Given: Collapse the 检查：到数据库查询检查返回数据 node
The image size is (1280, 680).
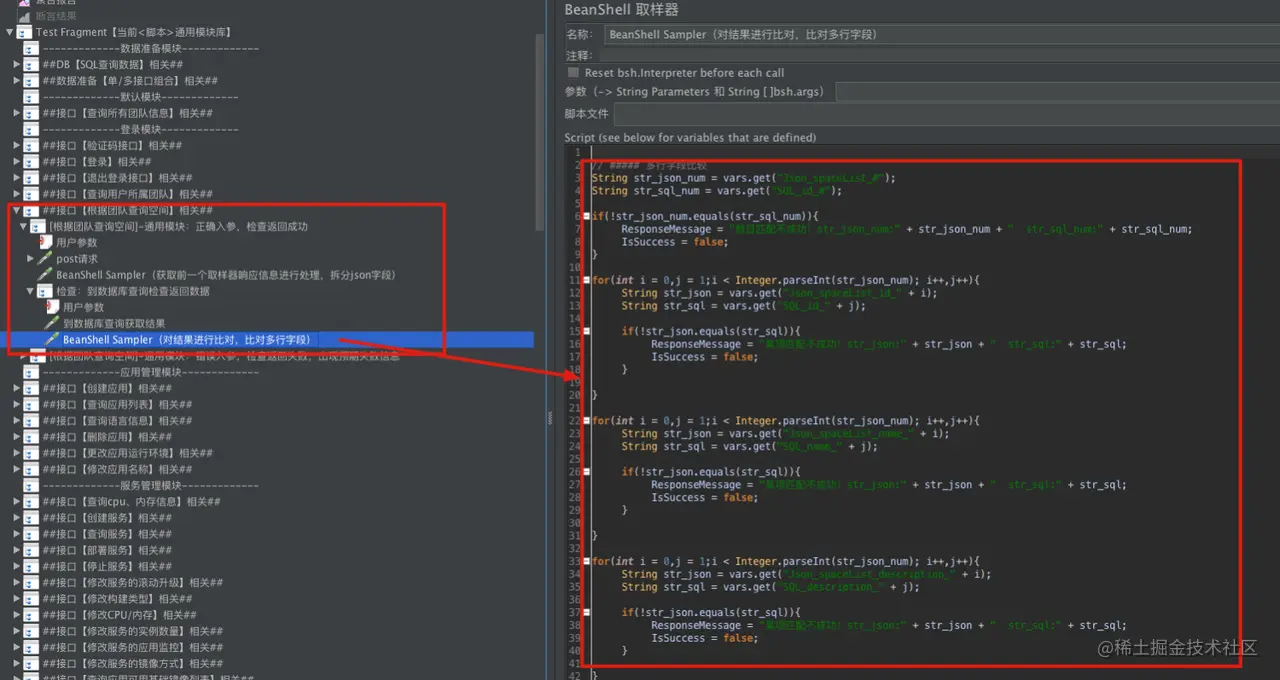Looking at the screenshot, I should point(31,291).
